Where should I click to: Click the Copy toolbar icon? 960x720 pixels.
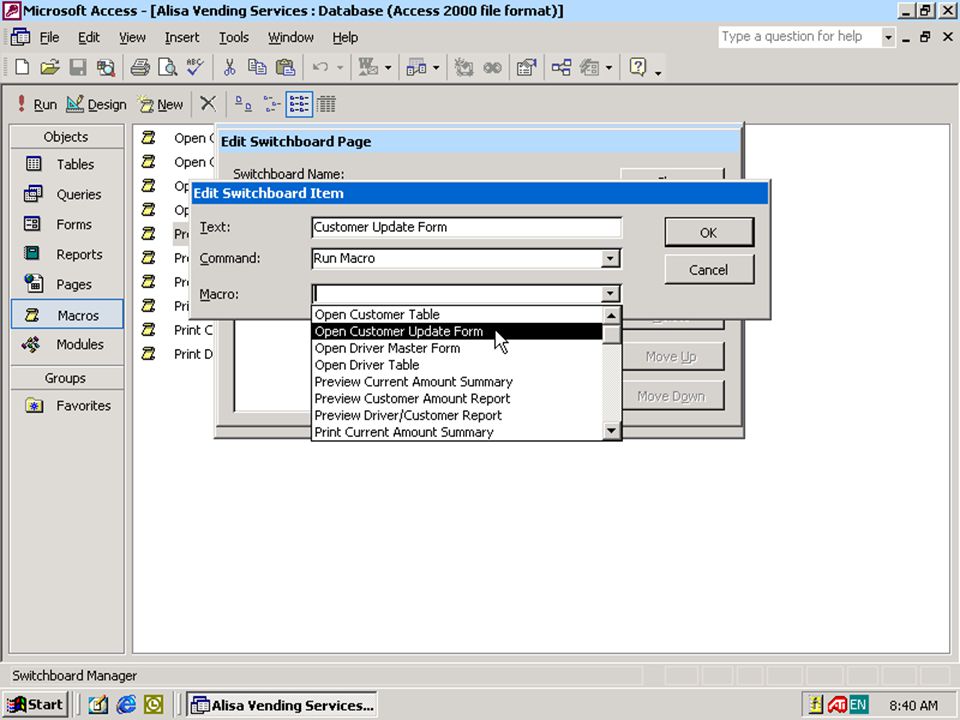pyautogui.click(x=257, y=67)
